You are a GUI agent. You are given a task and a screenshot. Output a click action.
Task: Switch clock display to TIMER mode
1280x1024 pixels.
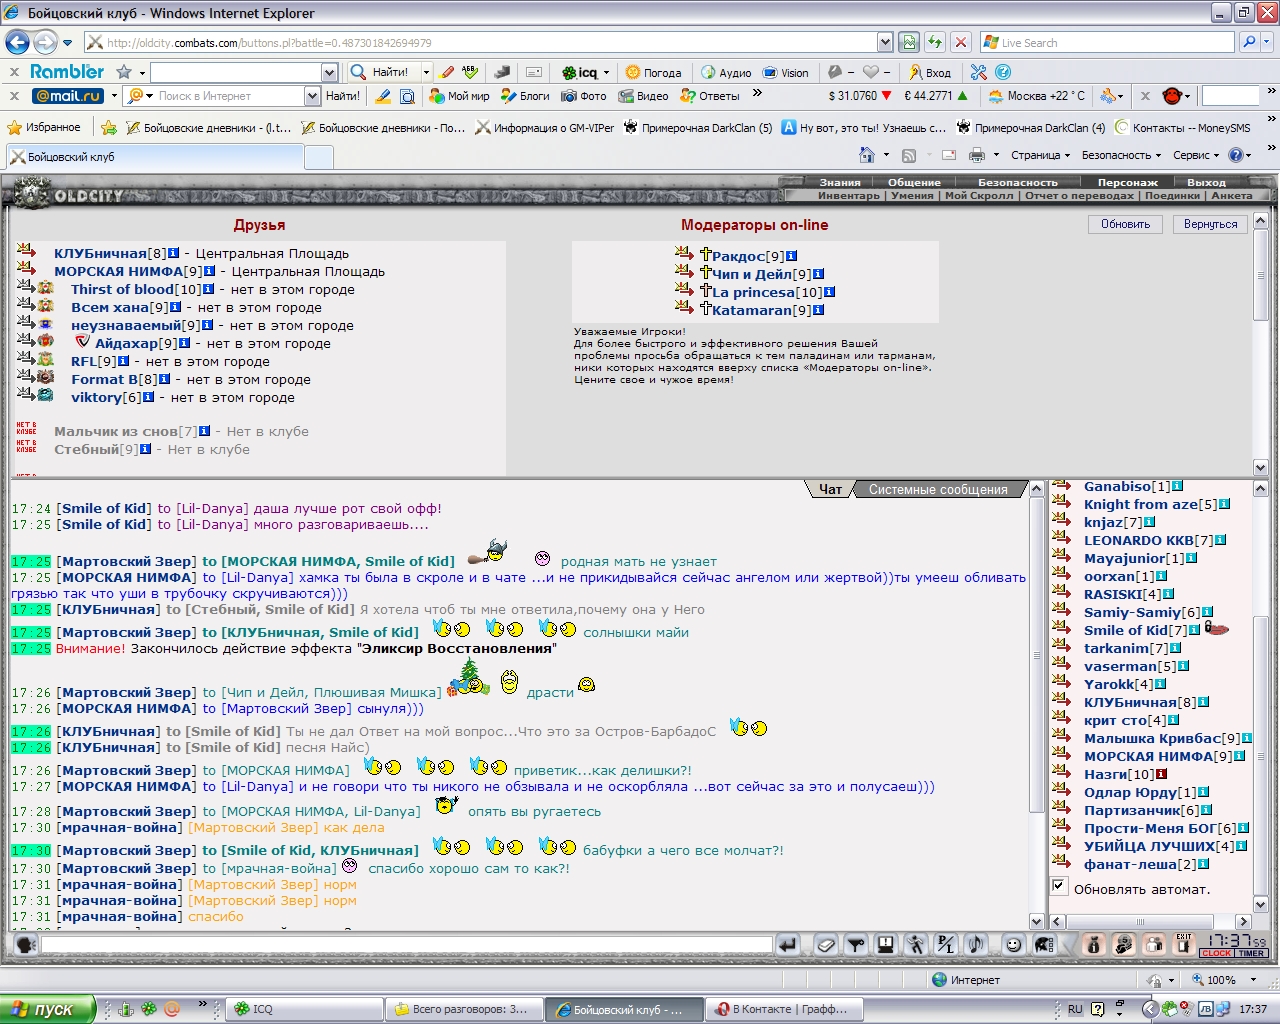[x=1252, y=953]
